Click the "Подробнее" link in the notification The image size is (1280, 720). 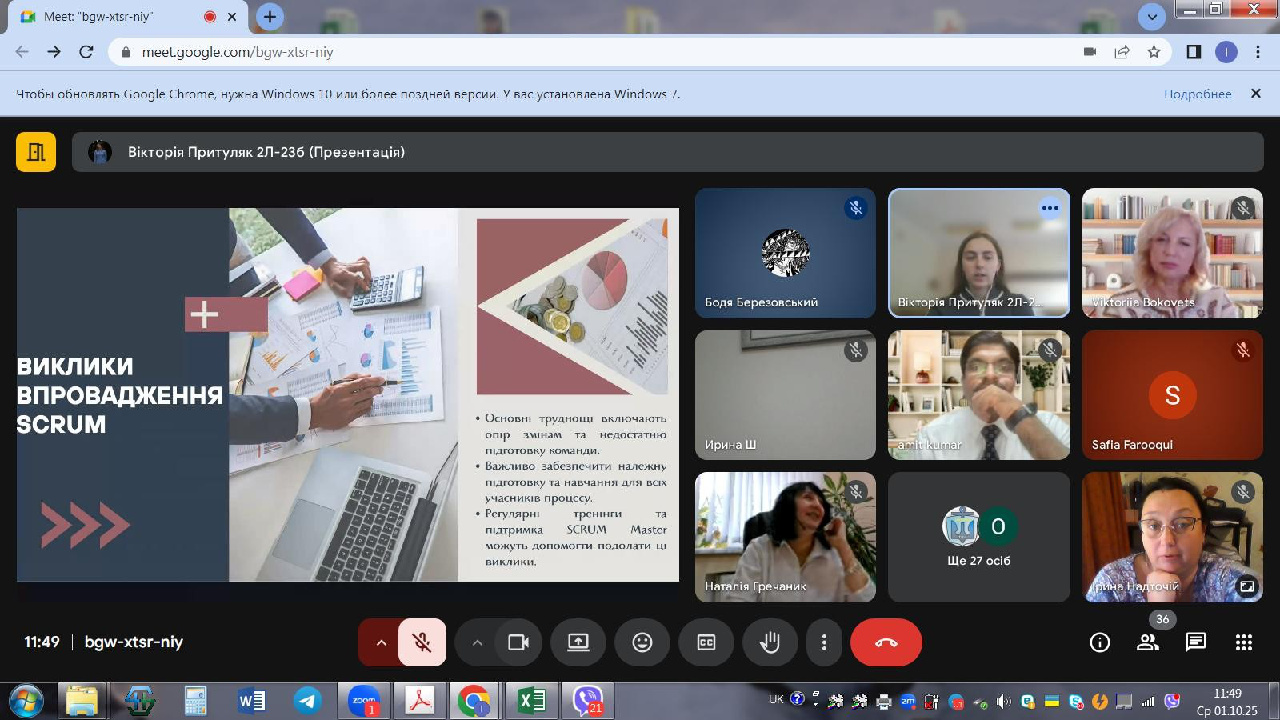click(x=1197, y=94)
